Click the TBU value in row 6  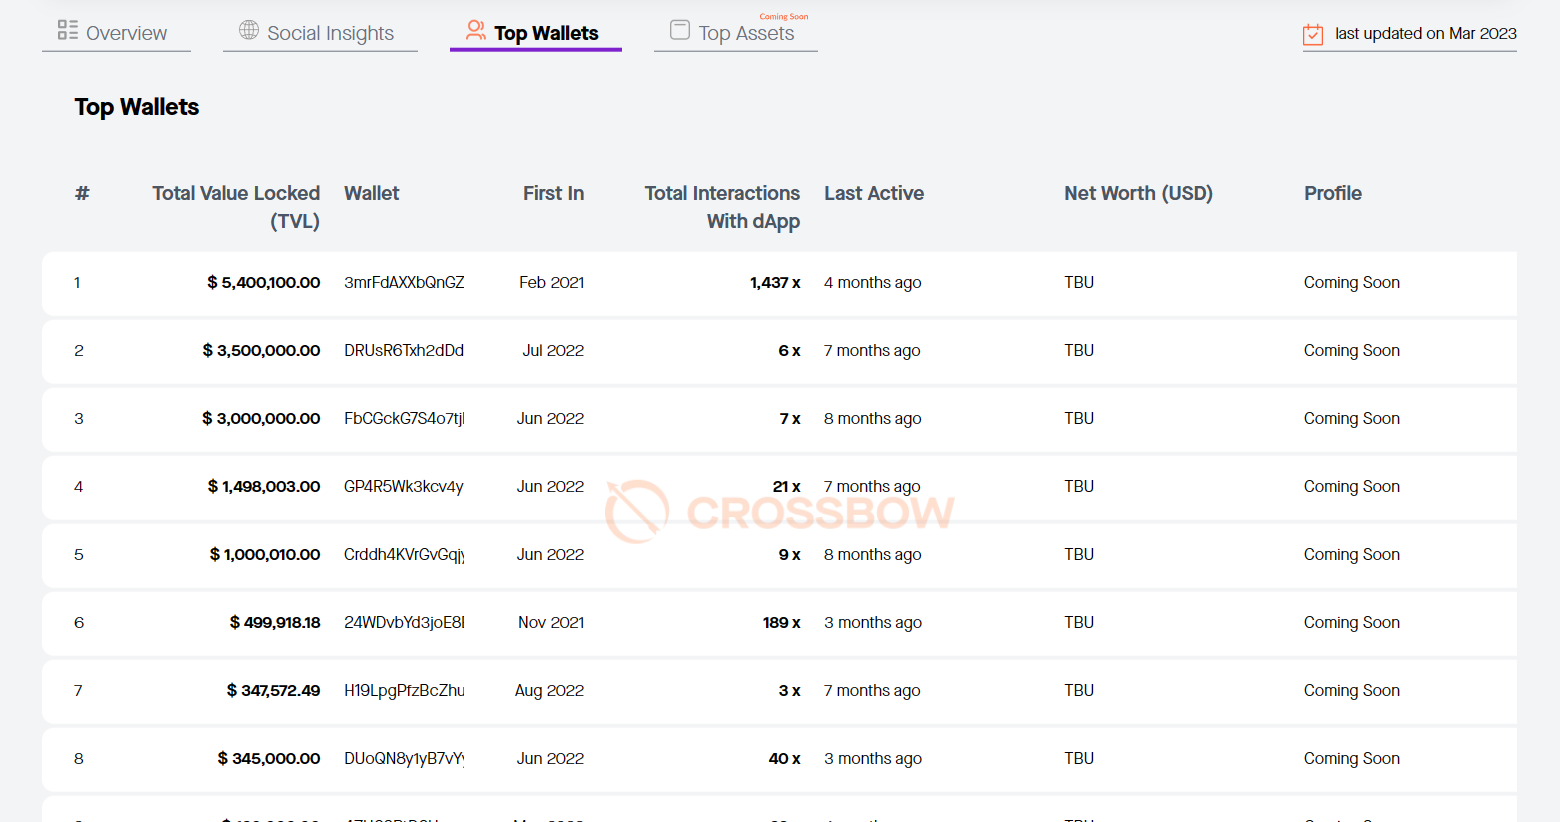pos(1079,622)
